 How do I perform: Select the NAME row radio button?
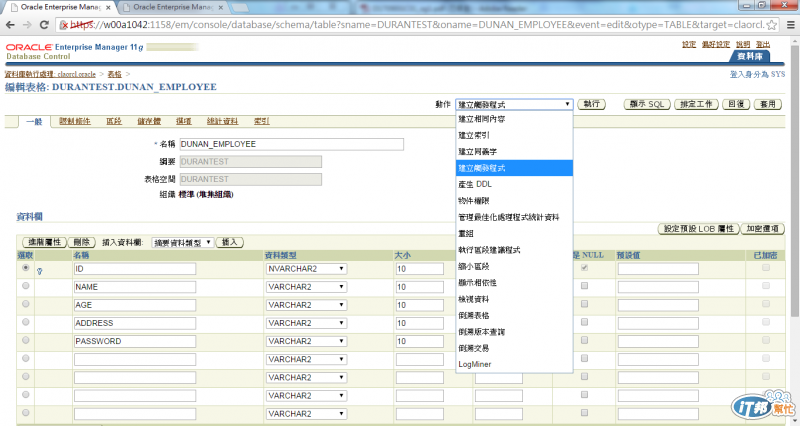(x=26, y=286)
